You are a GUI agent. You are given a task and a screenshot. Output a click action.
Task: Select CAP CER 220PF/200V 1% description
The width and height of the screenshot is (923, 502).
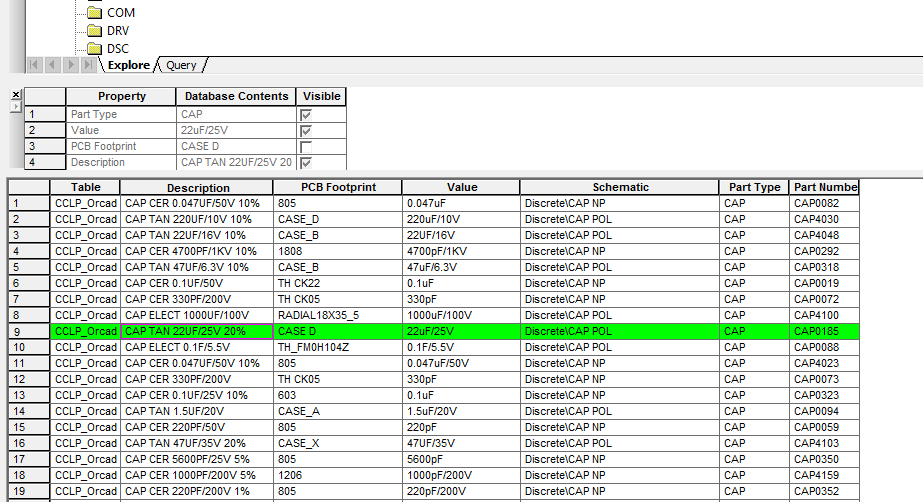coord(197,491)
